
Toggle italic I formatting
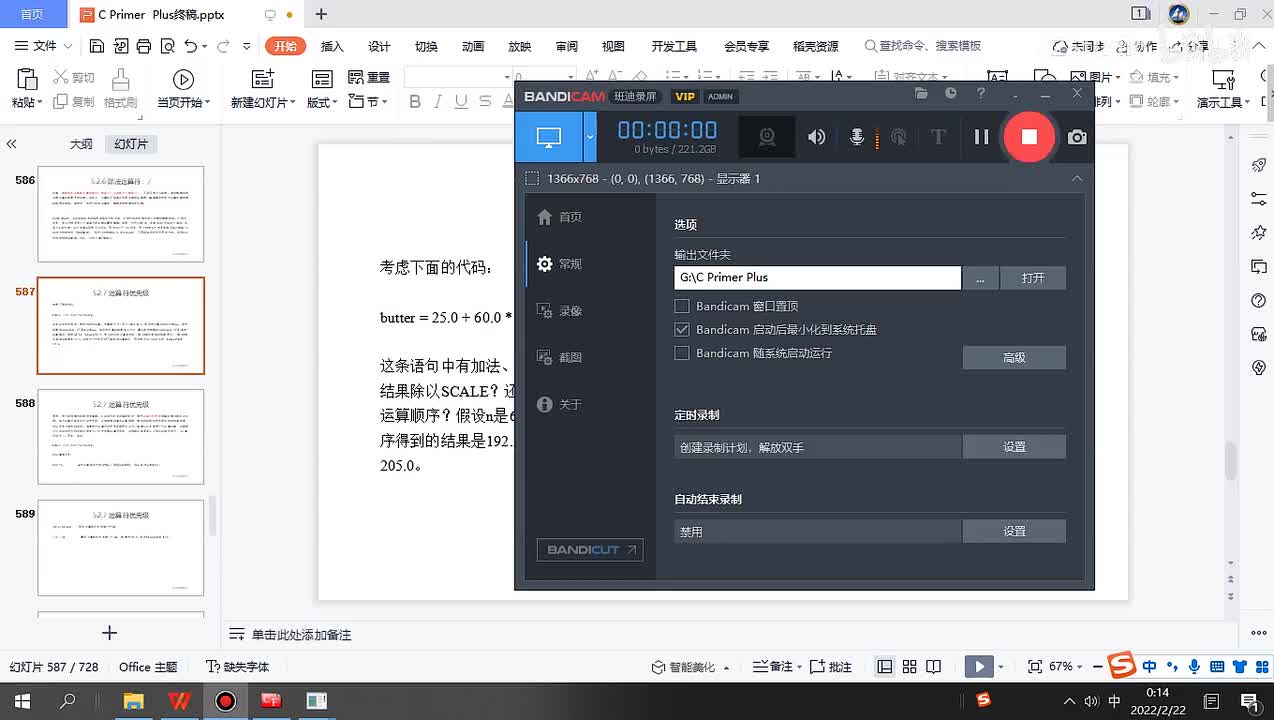point(438,102)
